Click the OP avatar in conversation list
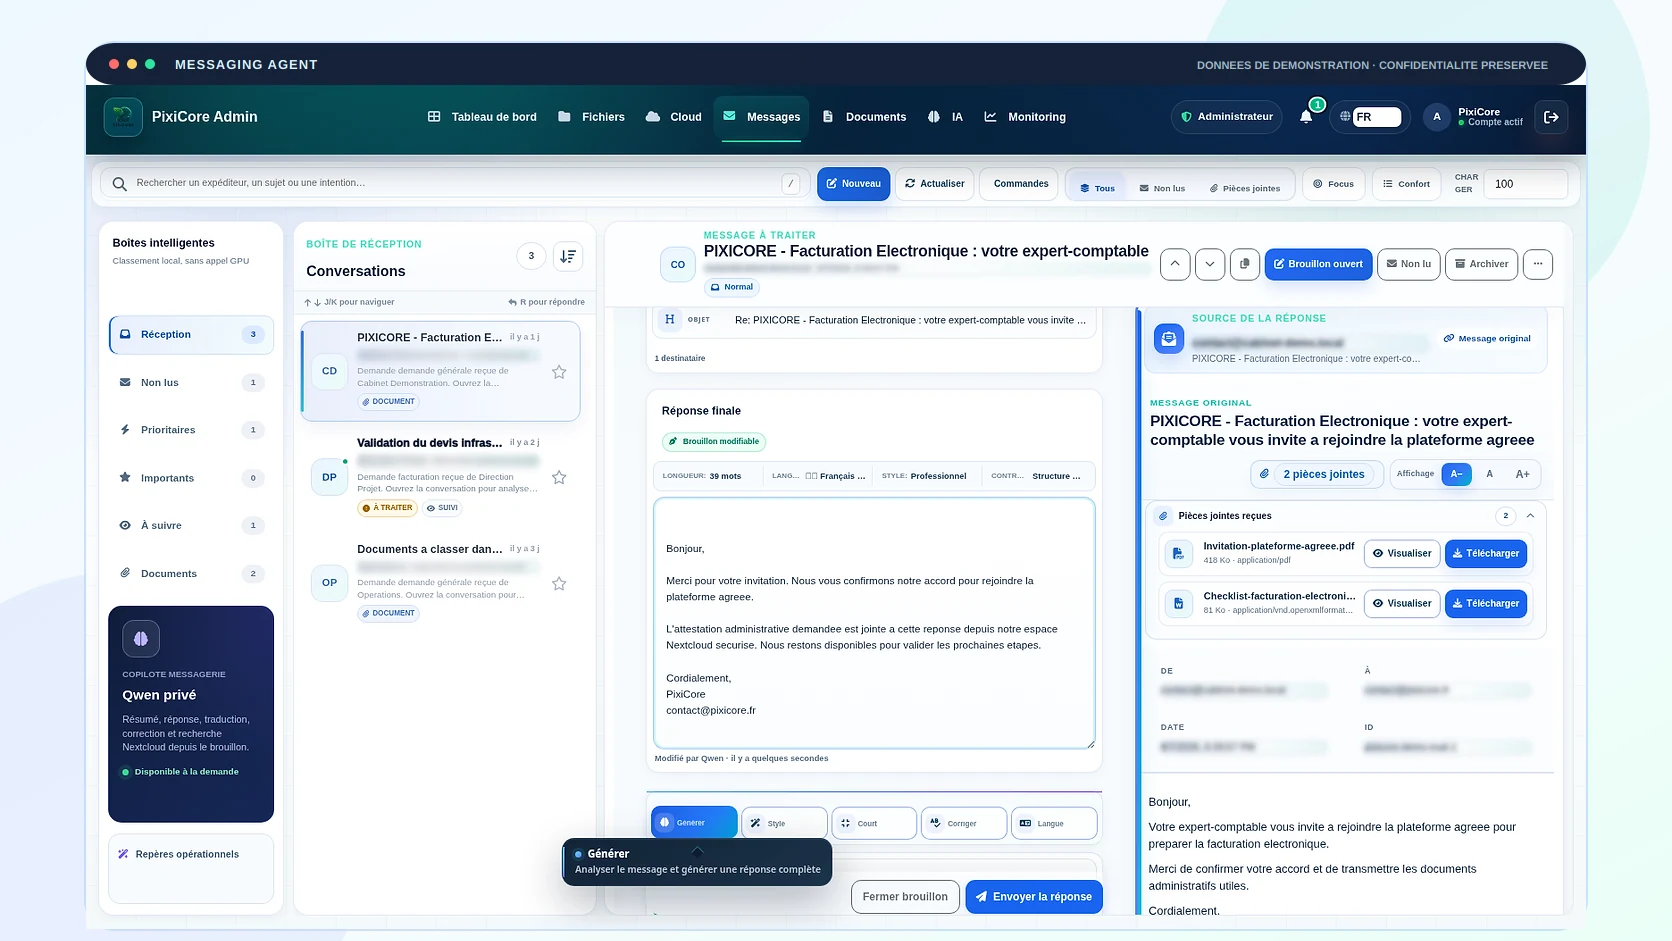This screenshot has height=941, width=1672. coord(329,583)
